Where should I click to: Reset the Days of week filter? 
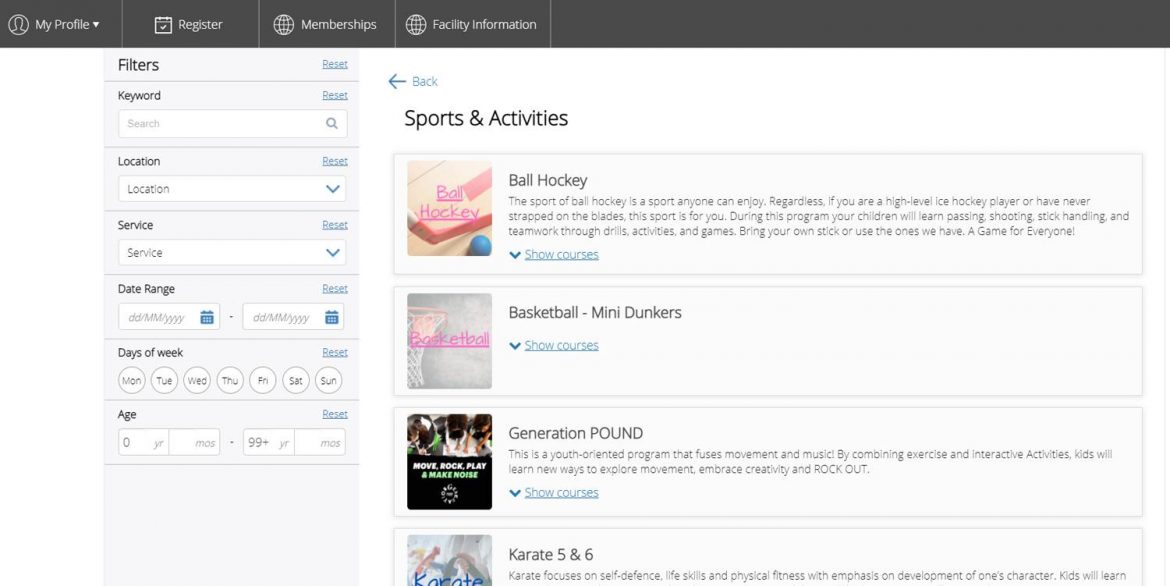335,352
